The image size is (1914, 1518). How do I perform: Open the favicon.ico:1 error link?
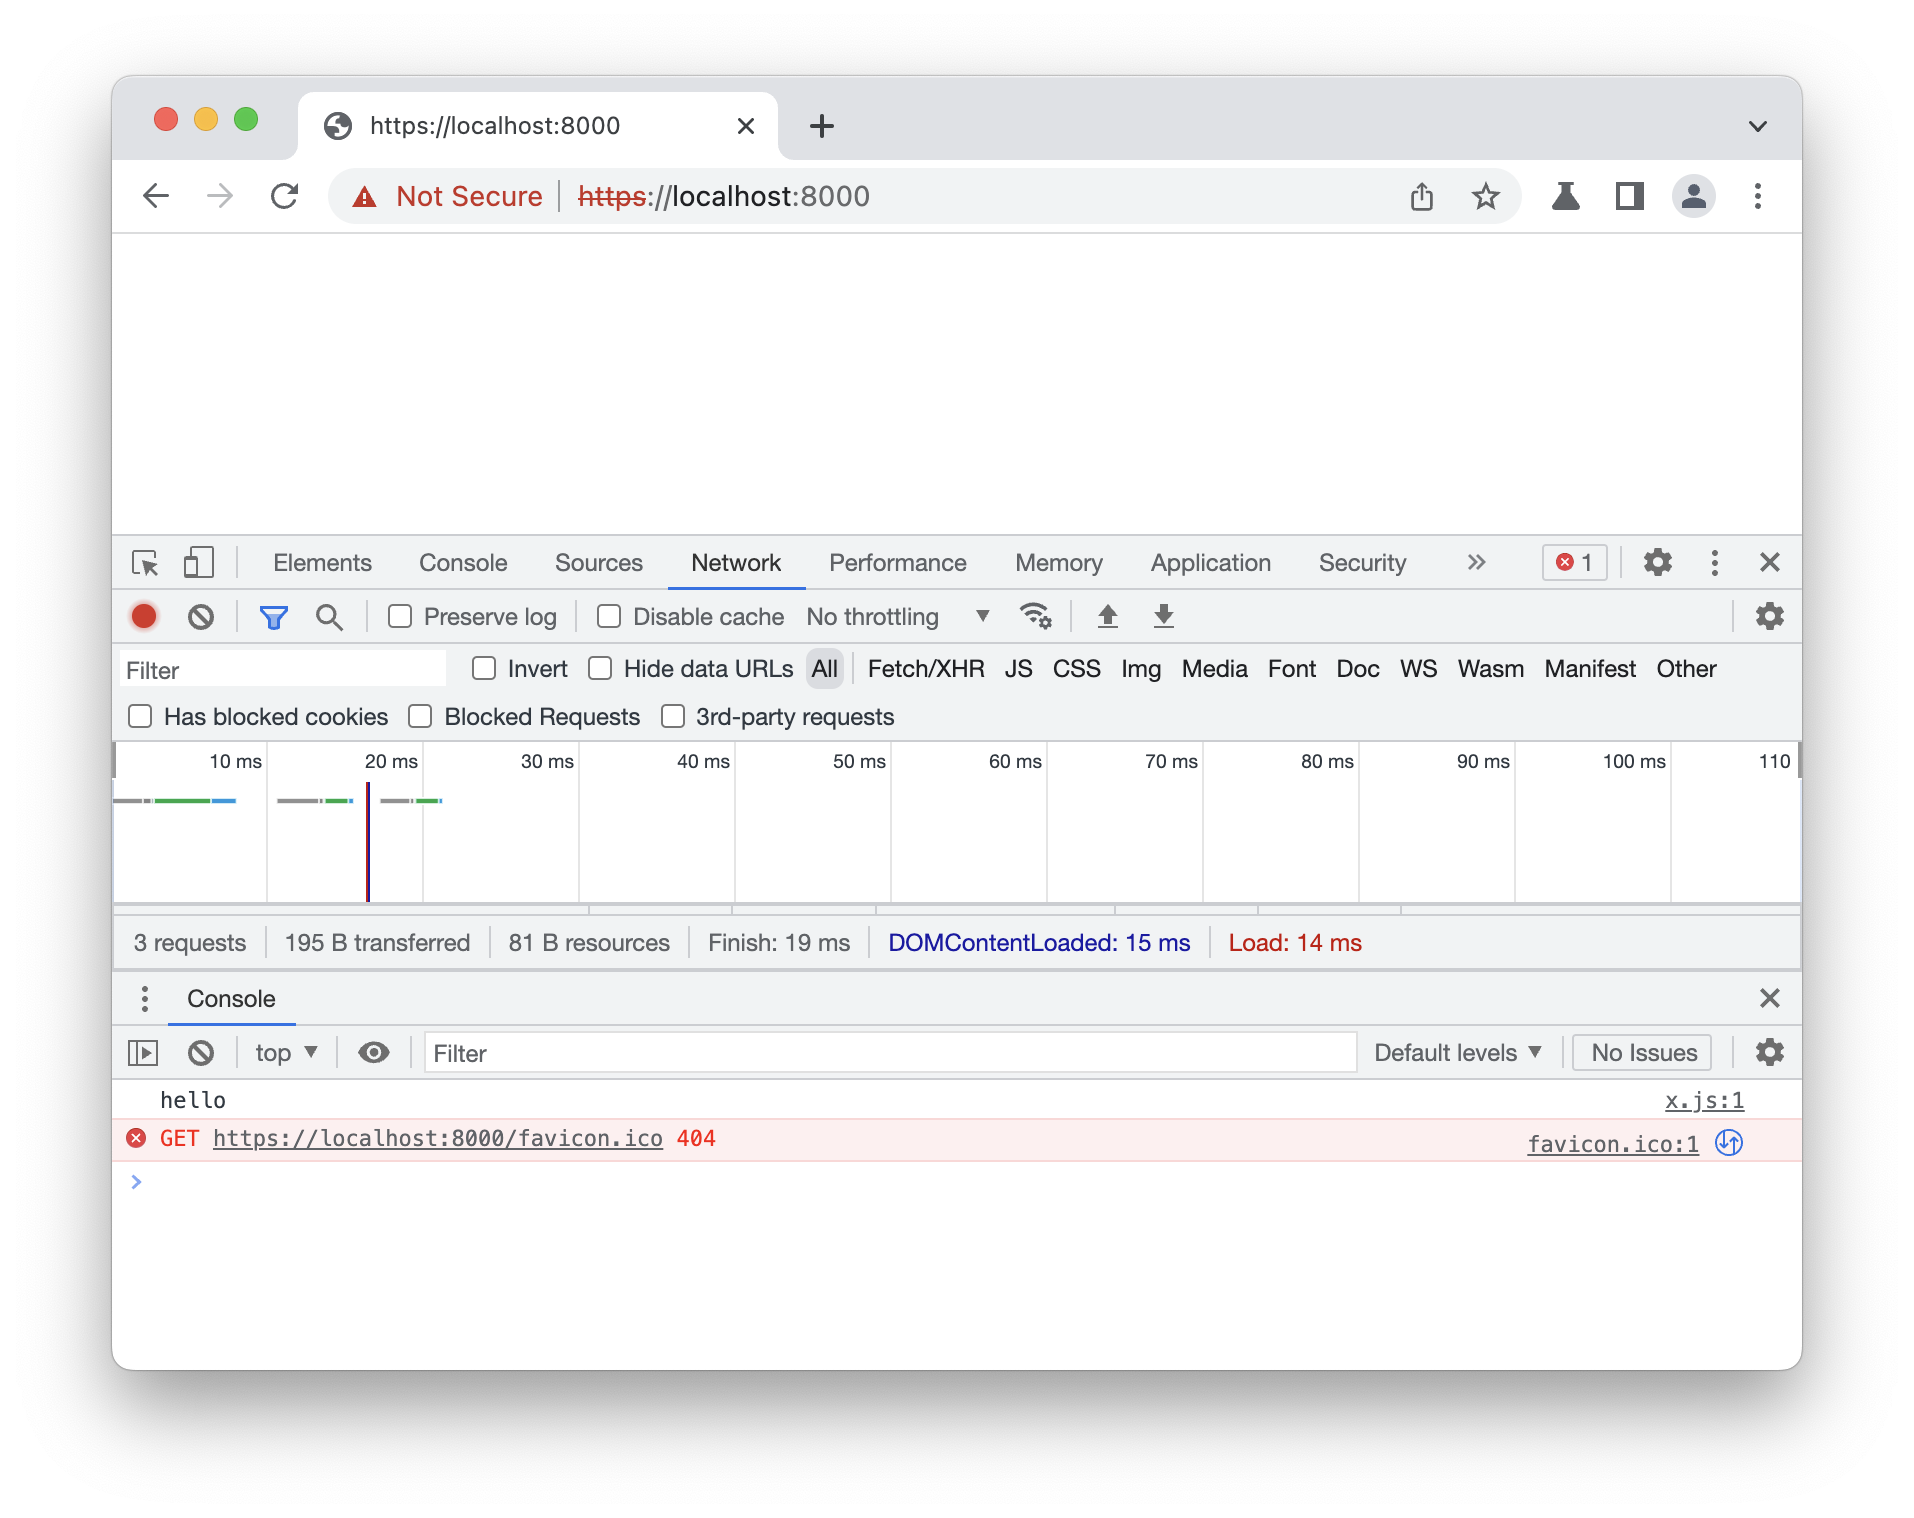1611,1143
